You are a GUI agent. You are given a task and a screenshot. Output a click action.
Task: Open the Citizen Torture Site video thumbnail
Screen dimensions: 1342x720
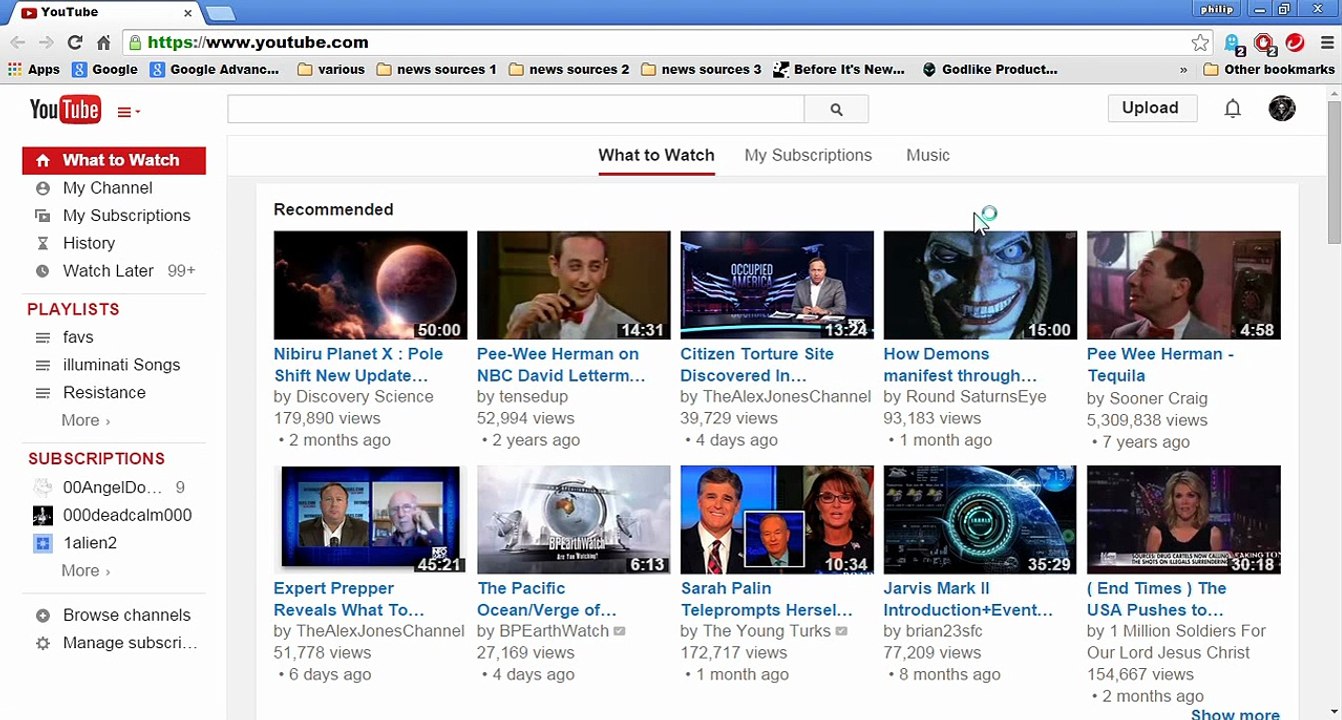(x=777, y=285)
